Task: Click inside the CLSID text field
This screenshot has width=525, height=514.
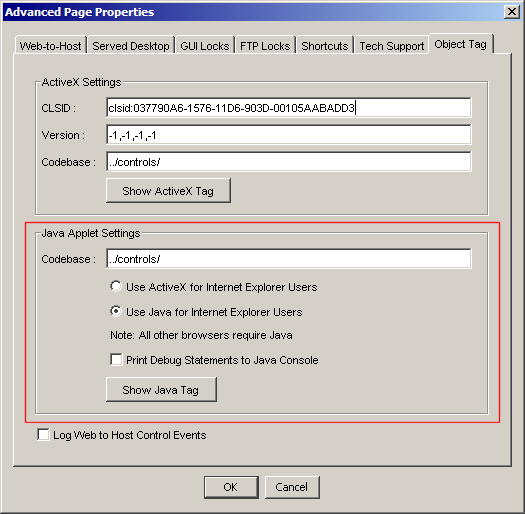Action: tap(289, 107)
